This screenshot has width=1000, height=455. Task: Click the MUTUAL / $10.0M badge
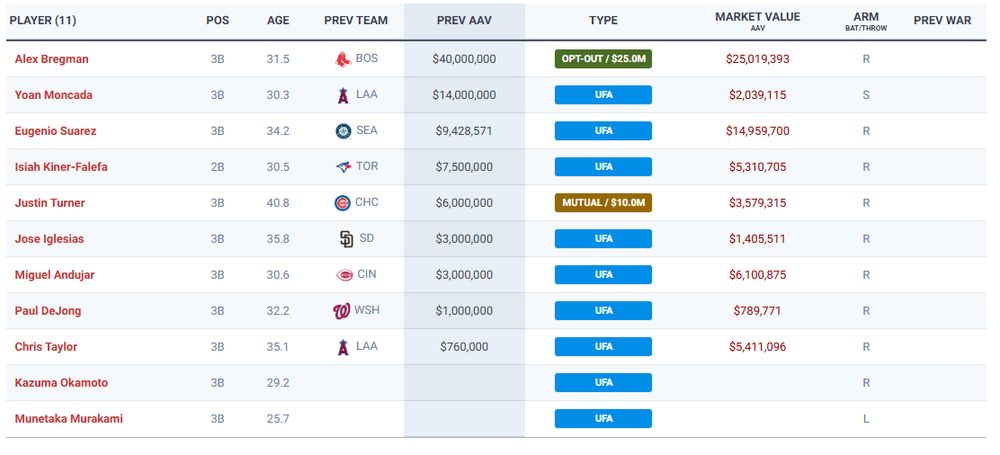[x=603, y=203]
